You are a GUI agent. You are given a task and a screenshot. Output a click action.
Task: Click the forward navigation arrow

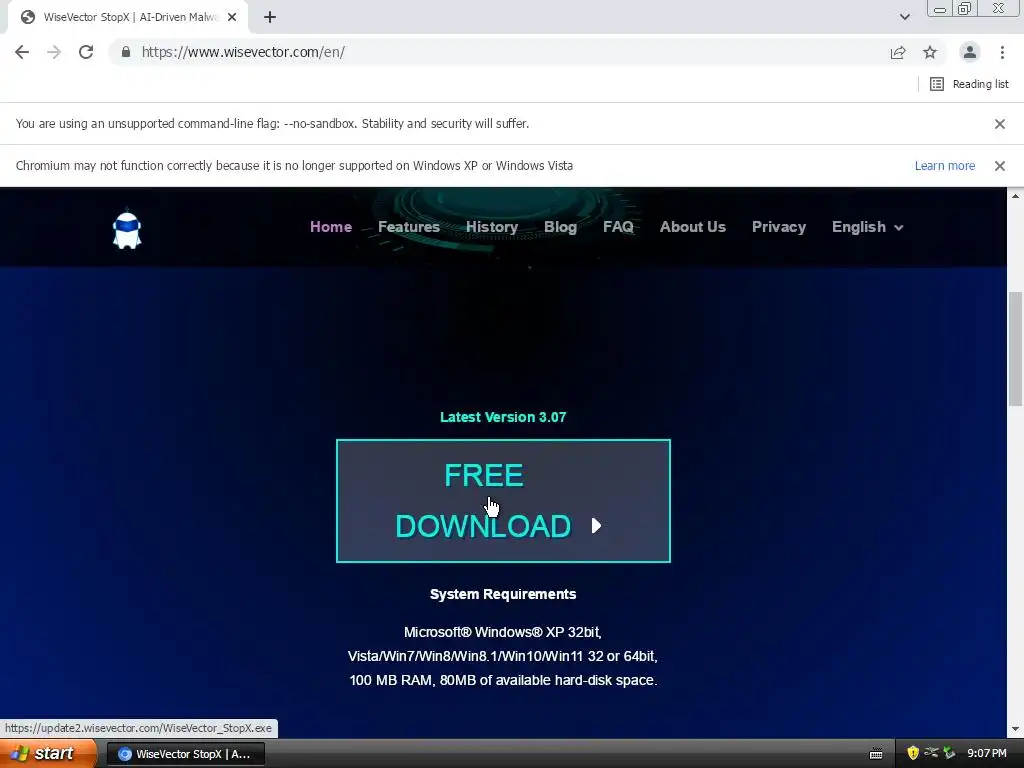point(54,52)
